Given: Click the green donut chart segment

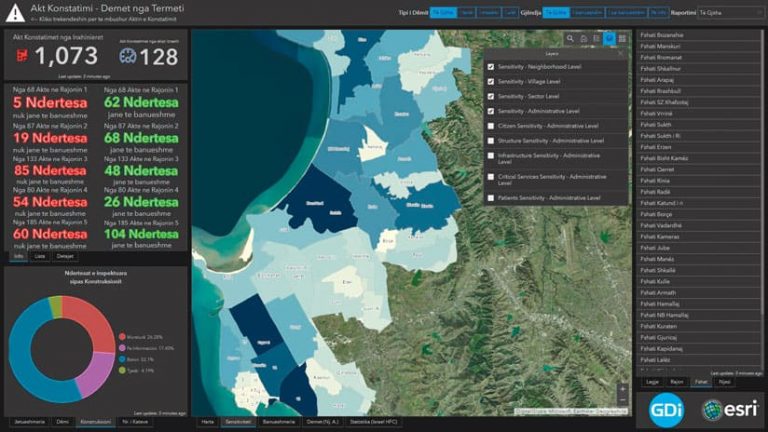Looking at the screenshot, I should click(56, 307).
